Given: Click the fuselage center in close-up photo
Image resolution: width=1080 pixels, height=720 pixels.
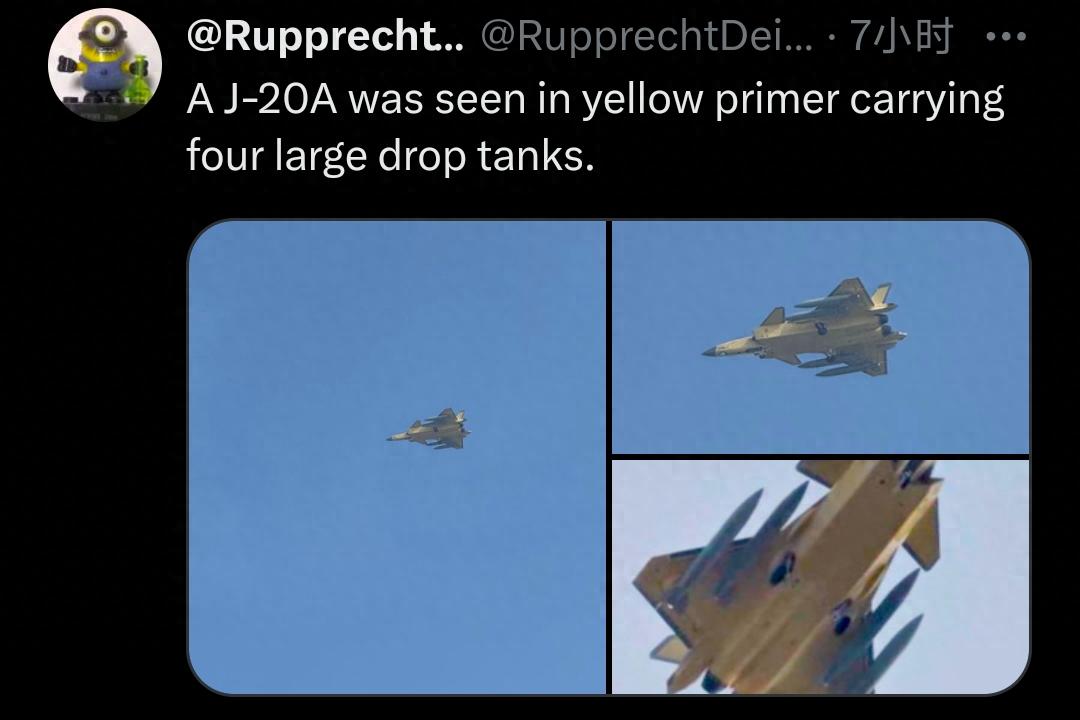Looking at the screenshot, I should (813, 572).
